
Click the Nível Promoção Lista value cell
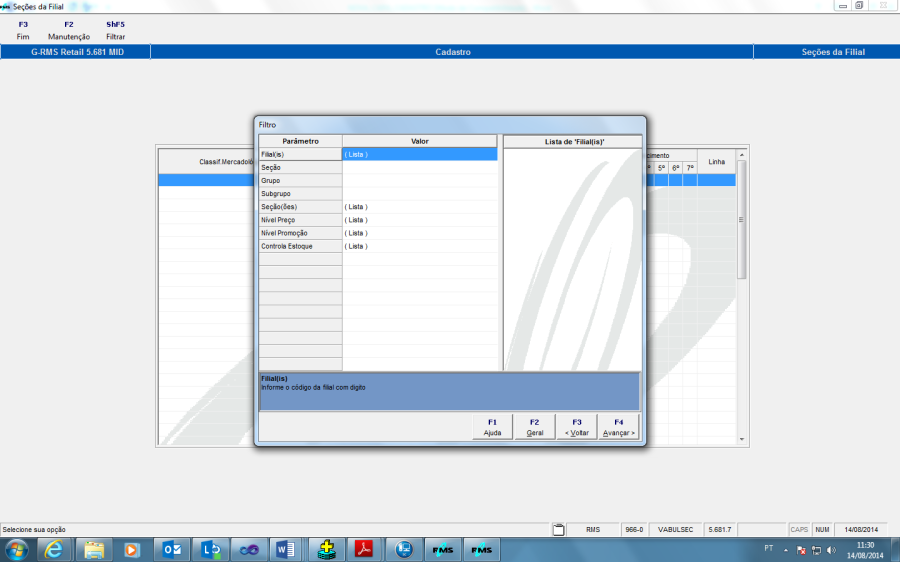pyautogui.click(x=420, y=233)
